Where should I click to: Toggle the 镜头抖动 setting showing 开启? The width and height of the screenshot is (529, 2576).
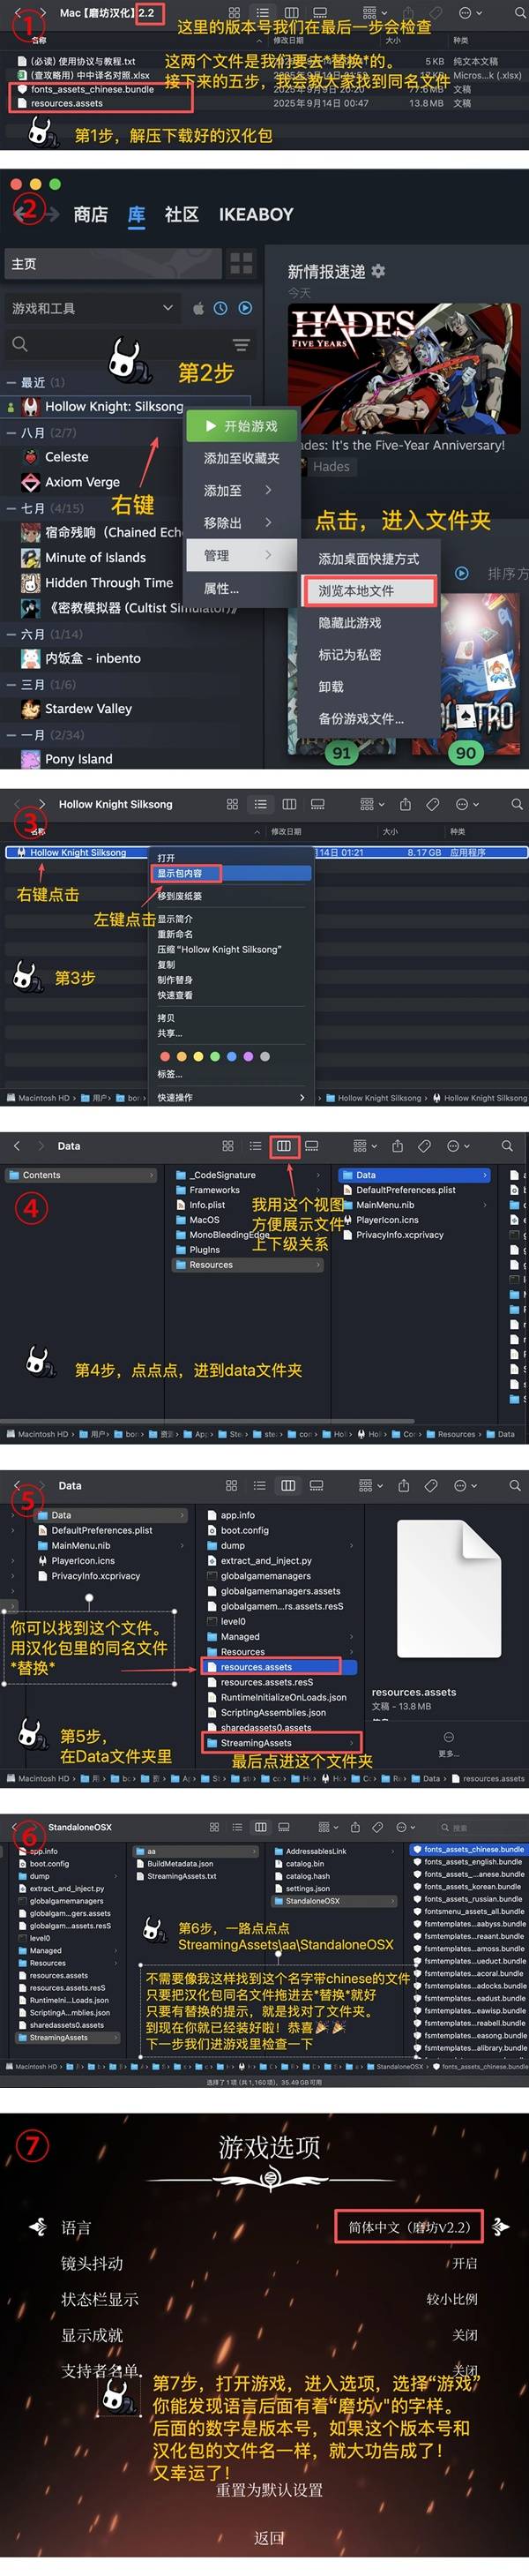[x=464, y=2263]
